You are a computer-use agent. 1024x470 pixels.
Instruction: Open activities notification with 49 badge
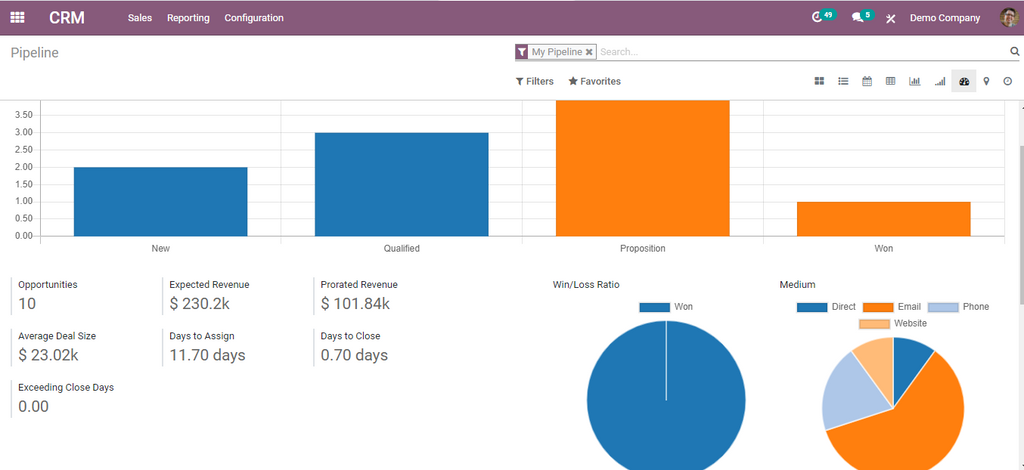(820, 18)
